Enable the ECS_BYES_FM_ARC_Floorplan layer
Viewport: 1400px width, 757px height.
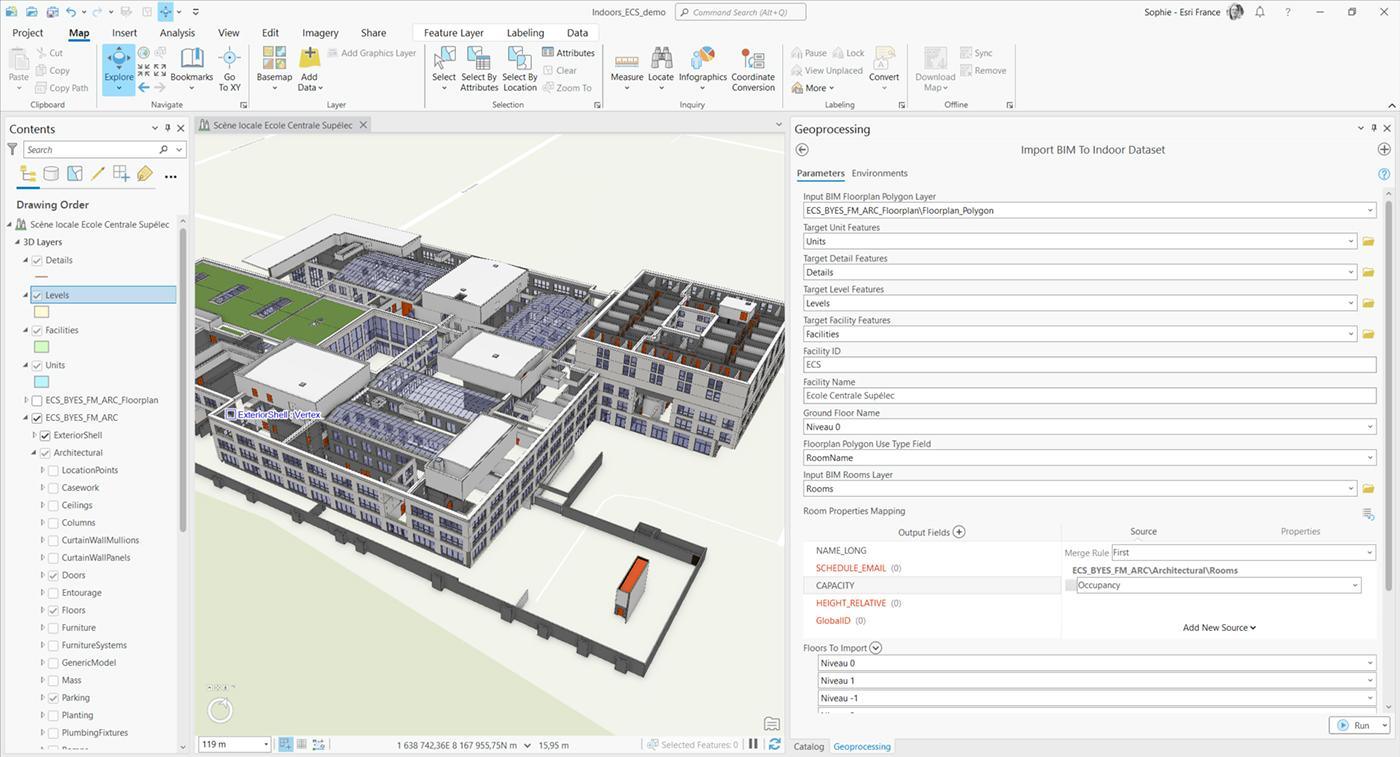[37, 400]
